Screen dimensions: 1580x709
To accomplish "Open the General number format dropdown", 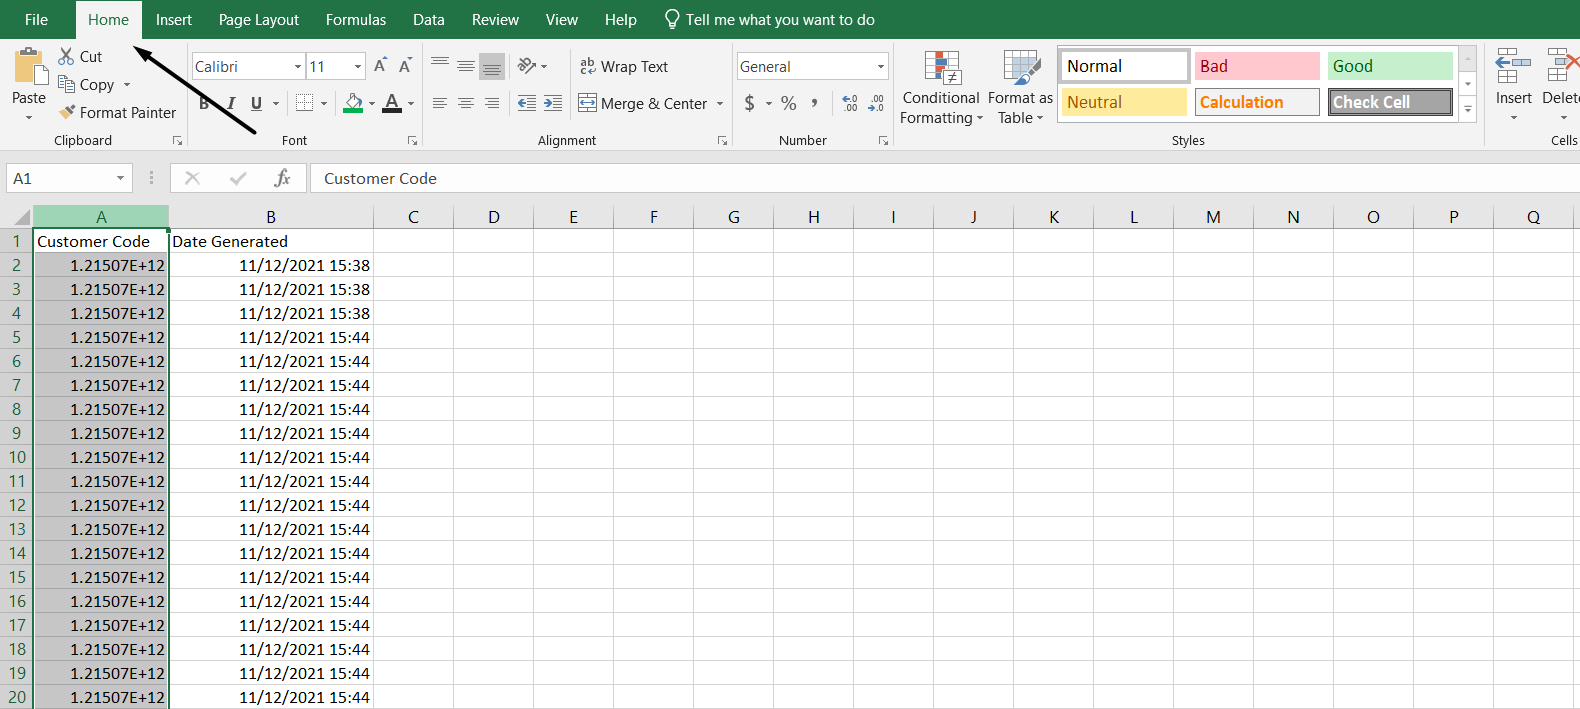I will [x=881, y=66].
